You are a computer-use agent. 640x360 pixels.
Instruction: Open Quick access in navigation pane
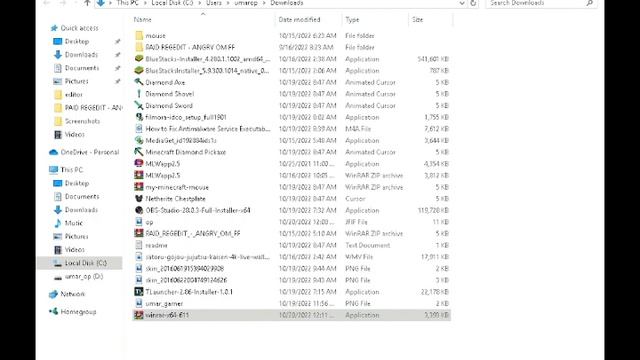pos(79,28)
